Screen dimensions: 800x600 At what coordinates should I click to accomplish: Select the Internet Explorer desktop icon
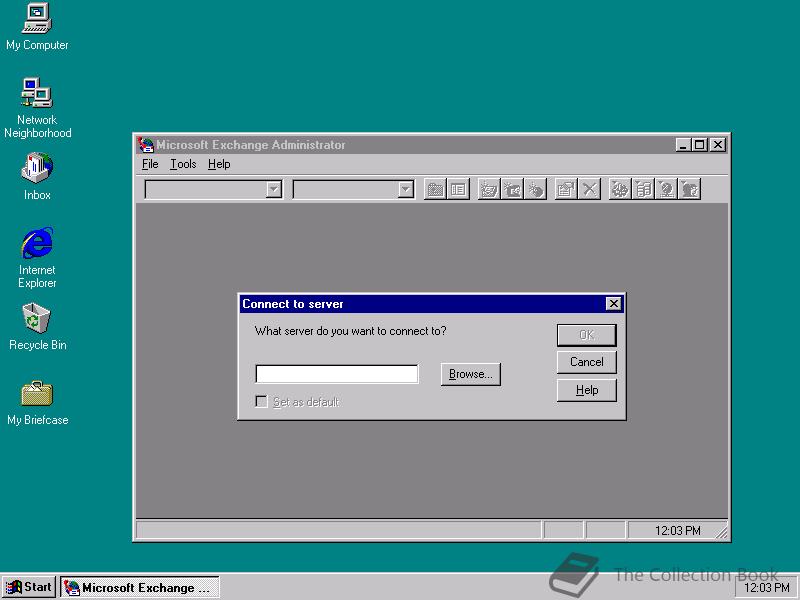37,258
